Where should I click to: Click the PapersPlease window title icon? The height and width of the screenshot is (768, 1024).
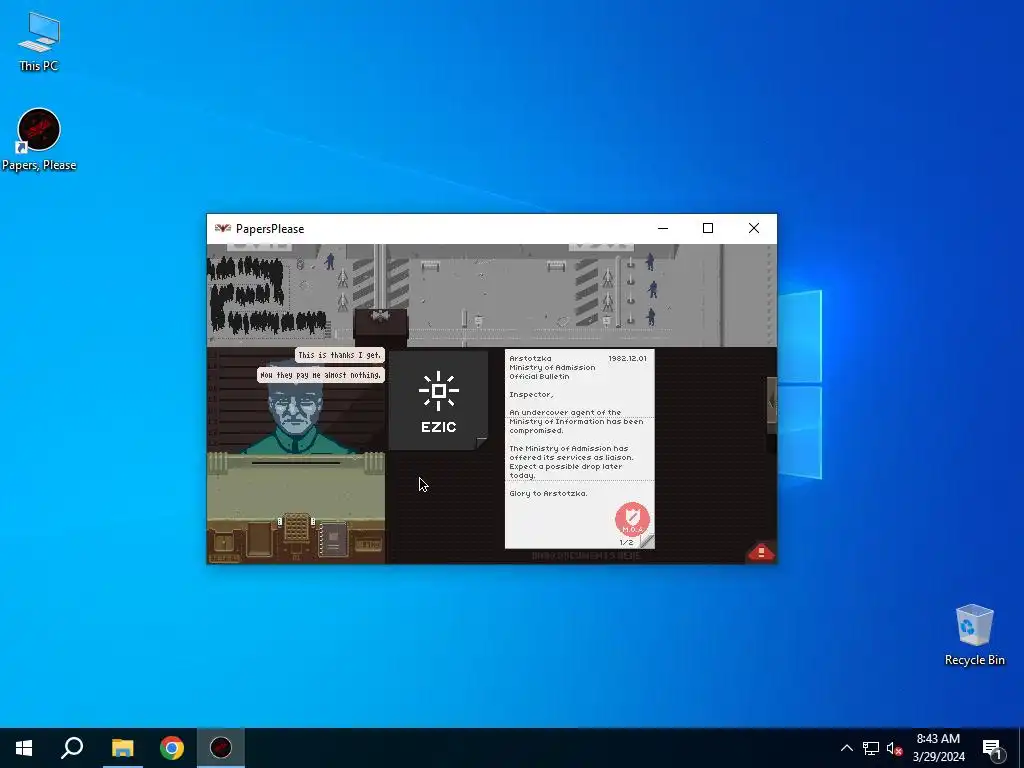click(223, 229)
